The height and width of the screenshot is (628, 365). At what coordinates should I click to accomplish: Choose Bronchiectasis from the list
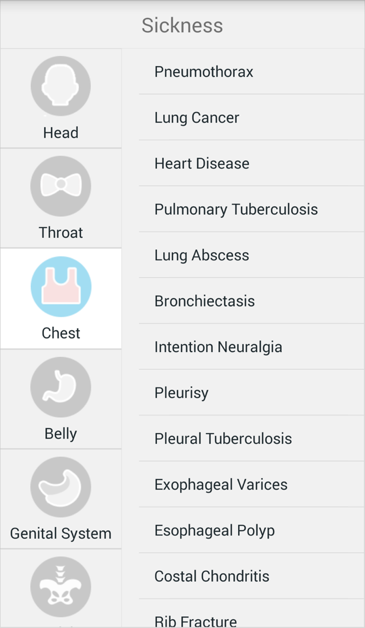(252, 301)
